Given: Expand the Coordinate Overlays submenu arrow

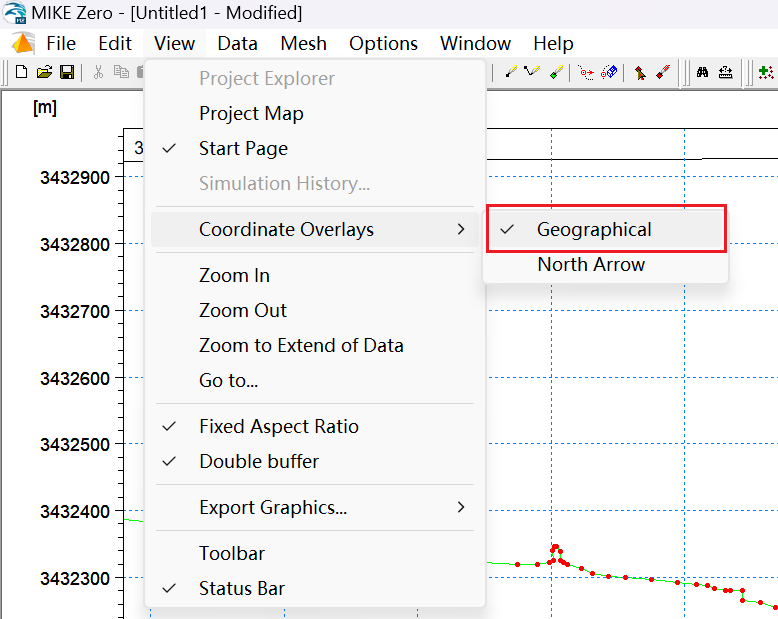Looking at the screenshot, I should click(461, 229).
